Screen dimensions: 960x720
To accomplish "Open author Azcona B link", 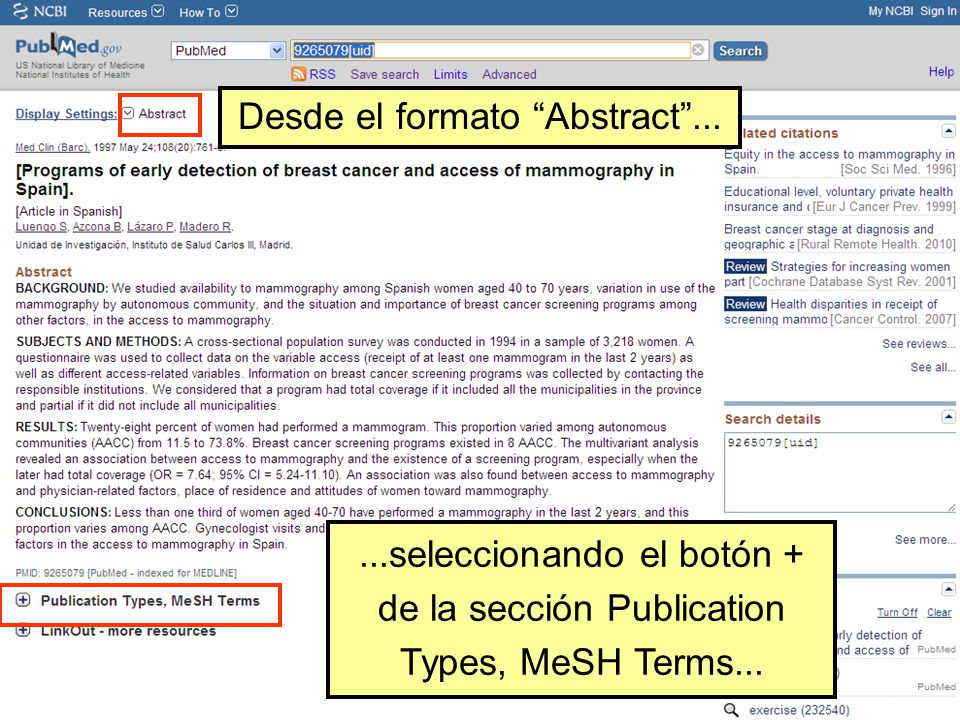I will 97,227.
